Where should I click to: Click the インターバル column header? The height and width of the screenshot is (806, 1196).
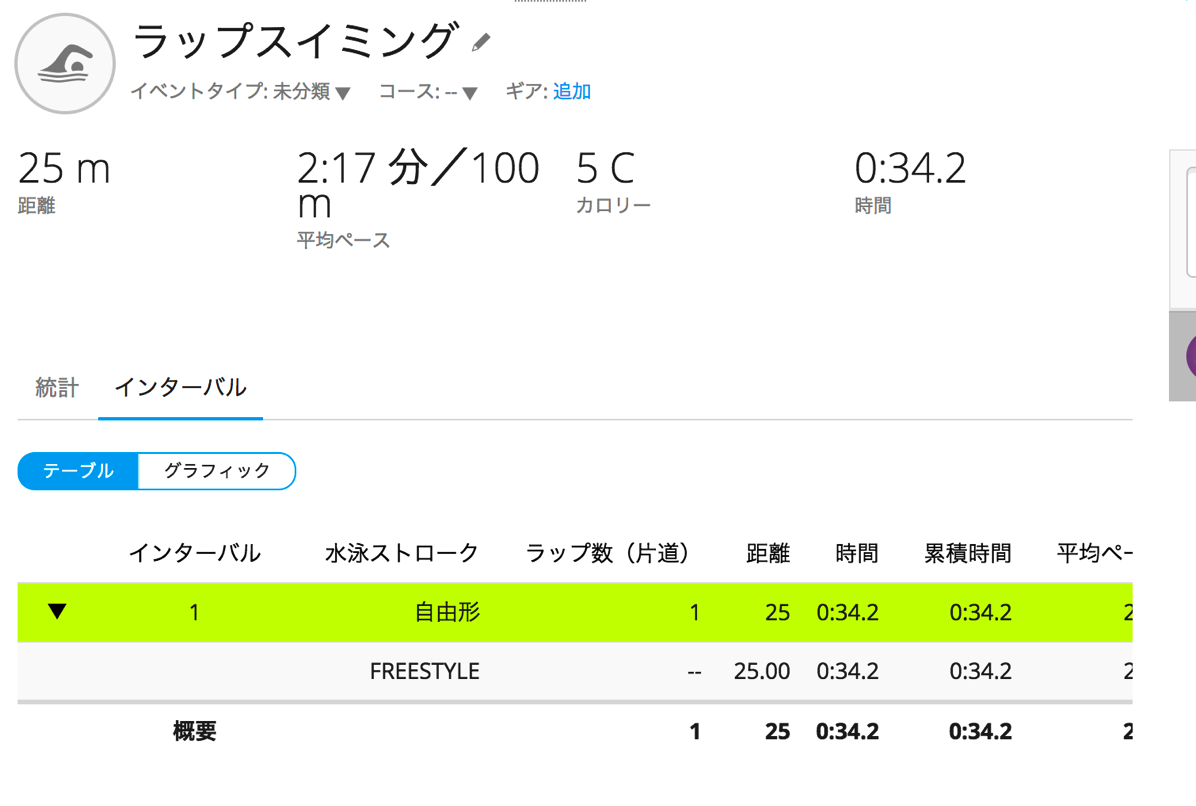tap(195, 553)
